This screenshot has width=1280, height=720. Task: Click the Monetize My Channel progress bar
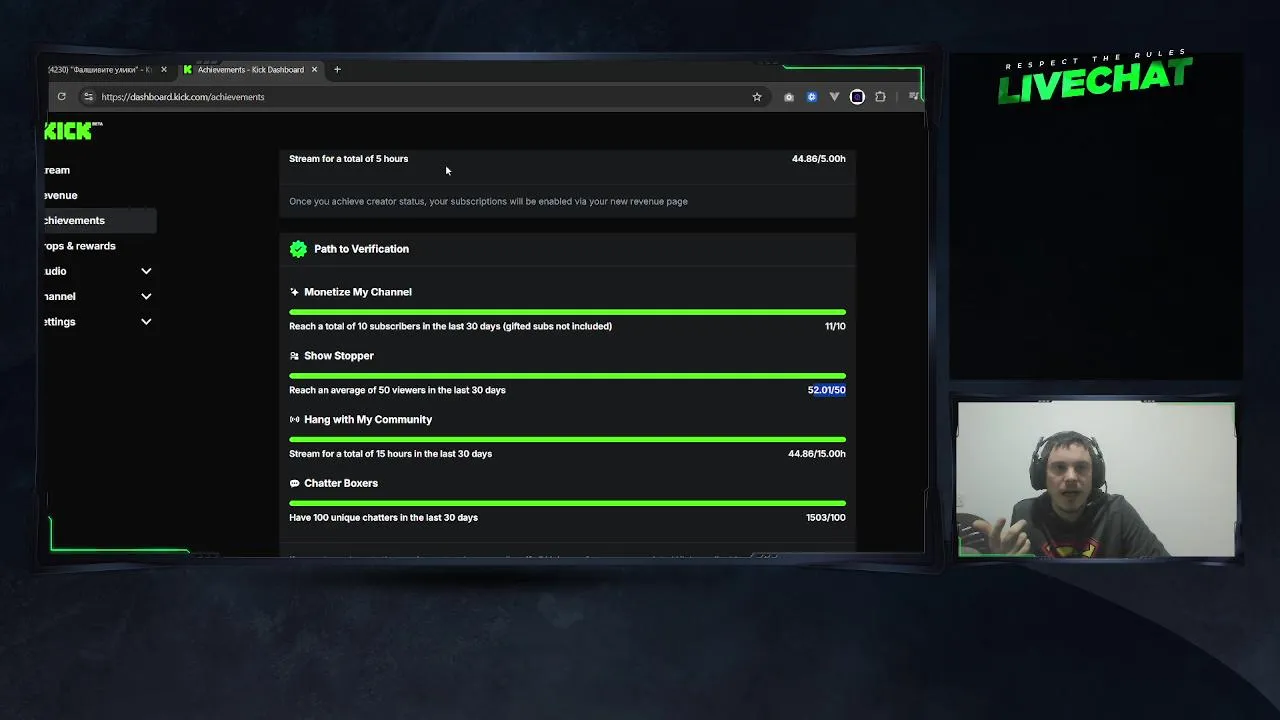pos(567,312)
